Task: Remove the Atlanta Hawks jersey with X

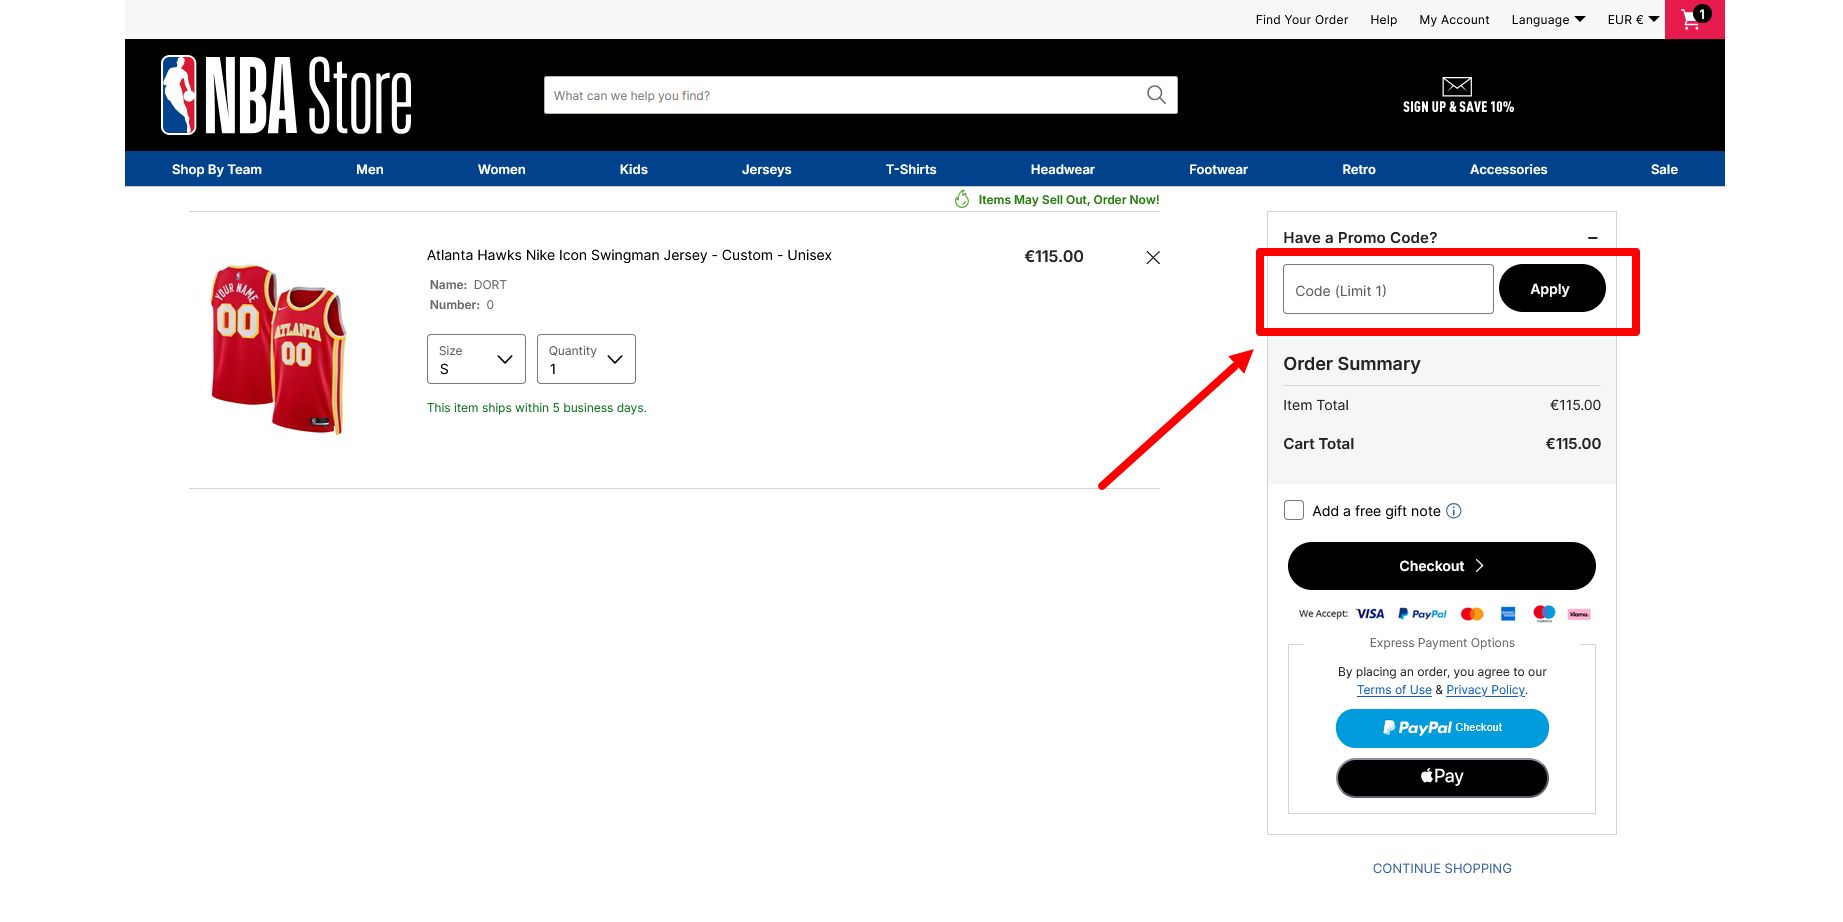Action: pos(1153,258)
